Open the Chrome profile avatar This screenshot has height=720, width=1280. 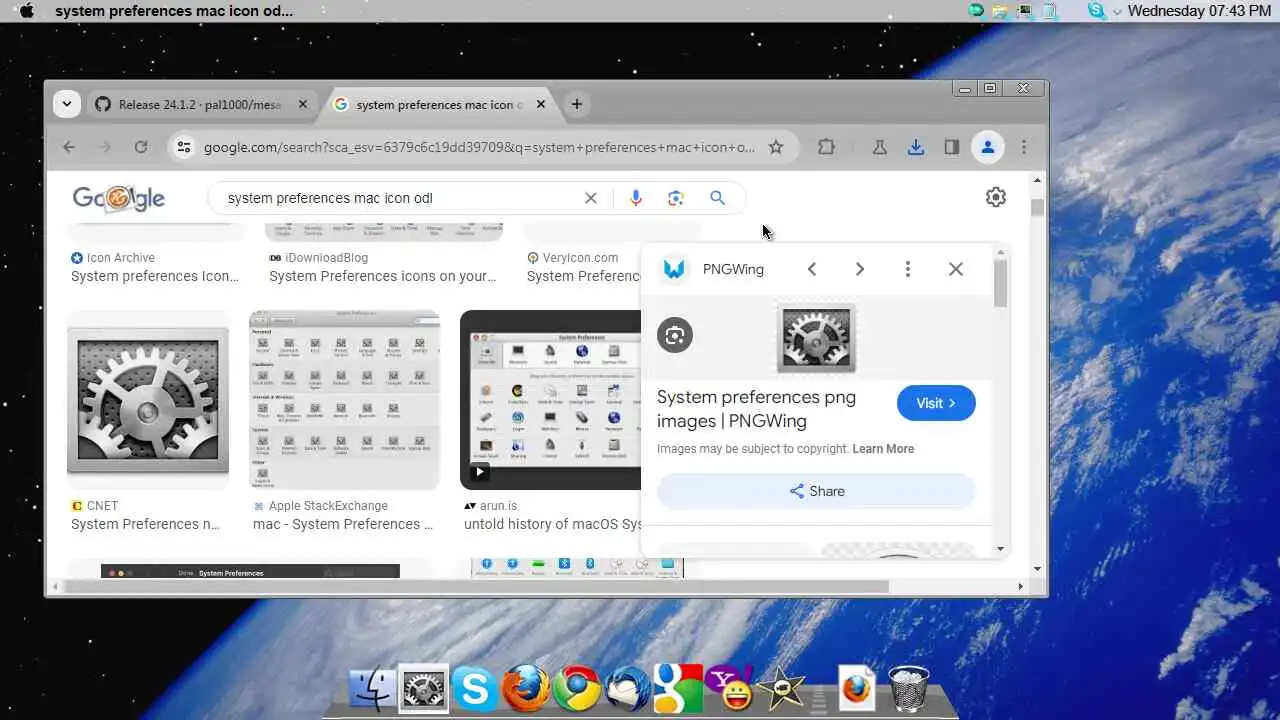click(988, 147)
